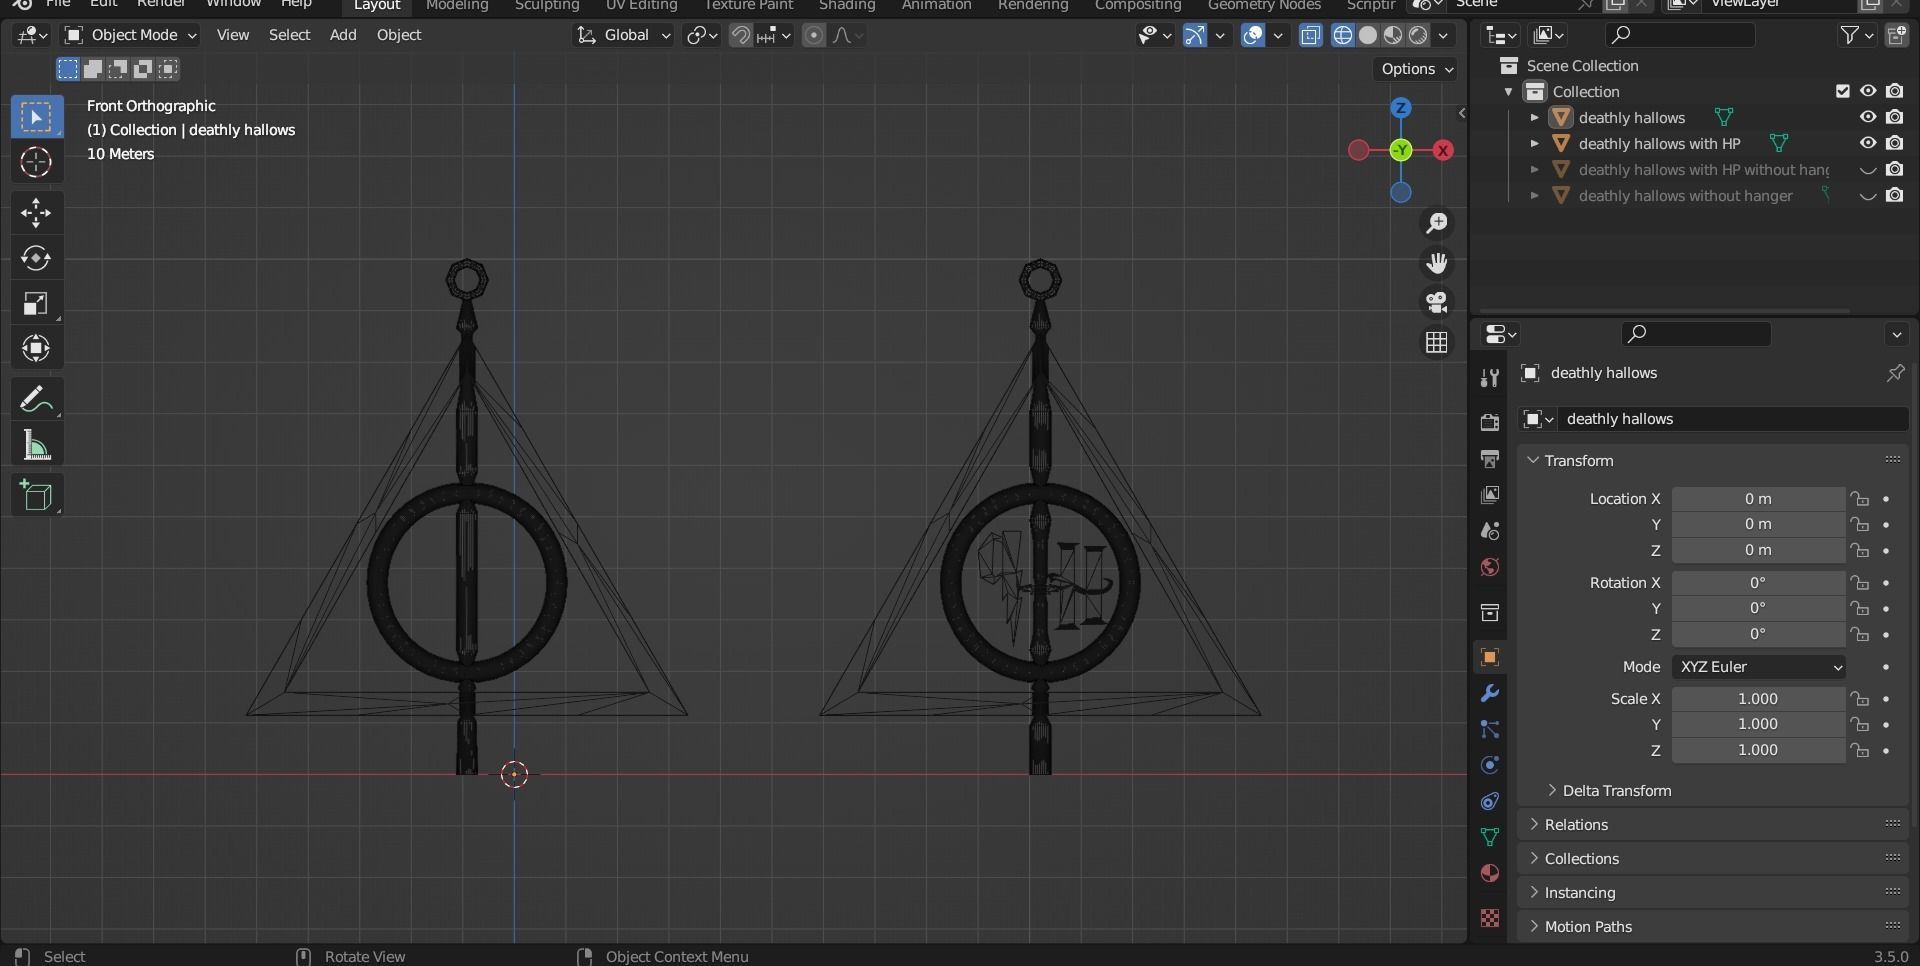Select the Move tool

[x=37, y=213]
